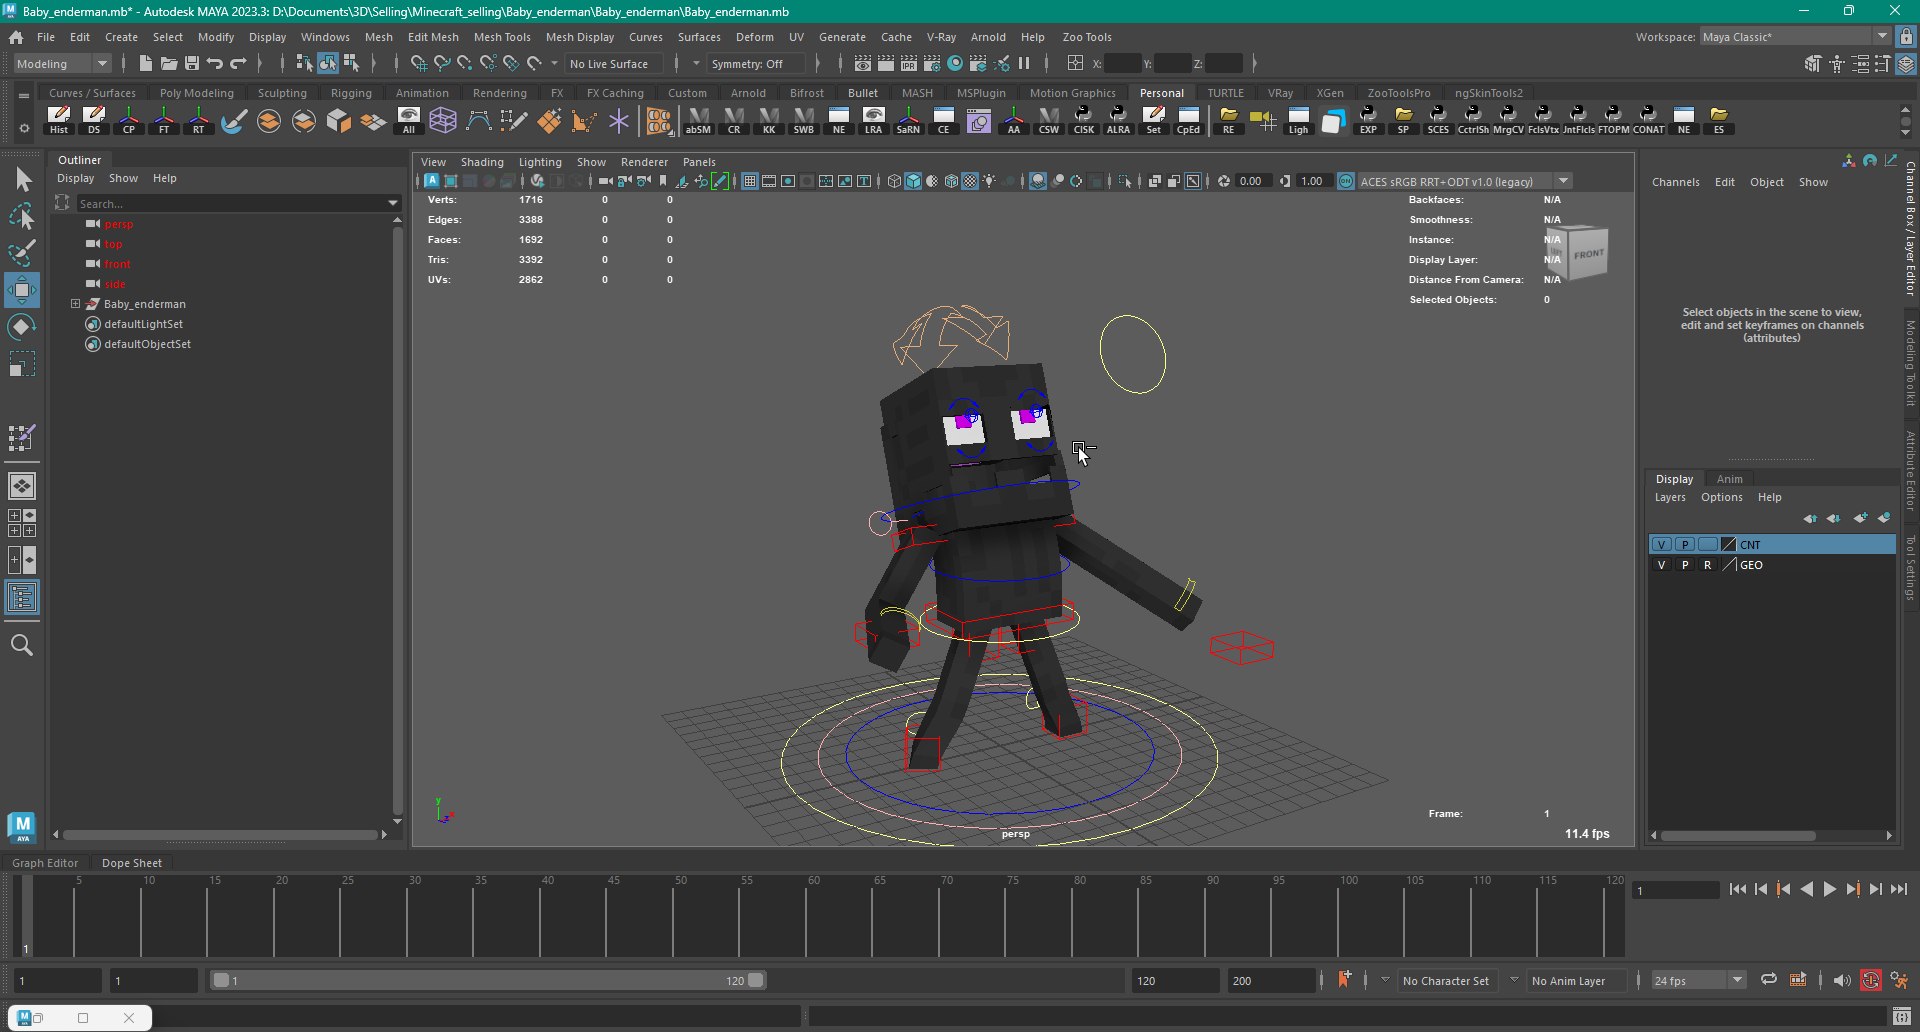Toggle loop playback button
The image size is (1920, 1032).
(x=1769, y=980)
